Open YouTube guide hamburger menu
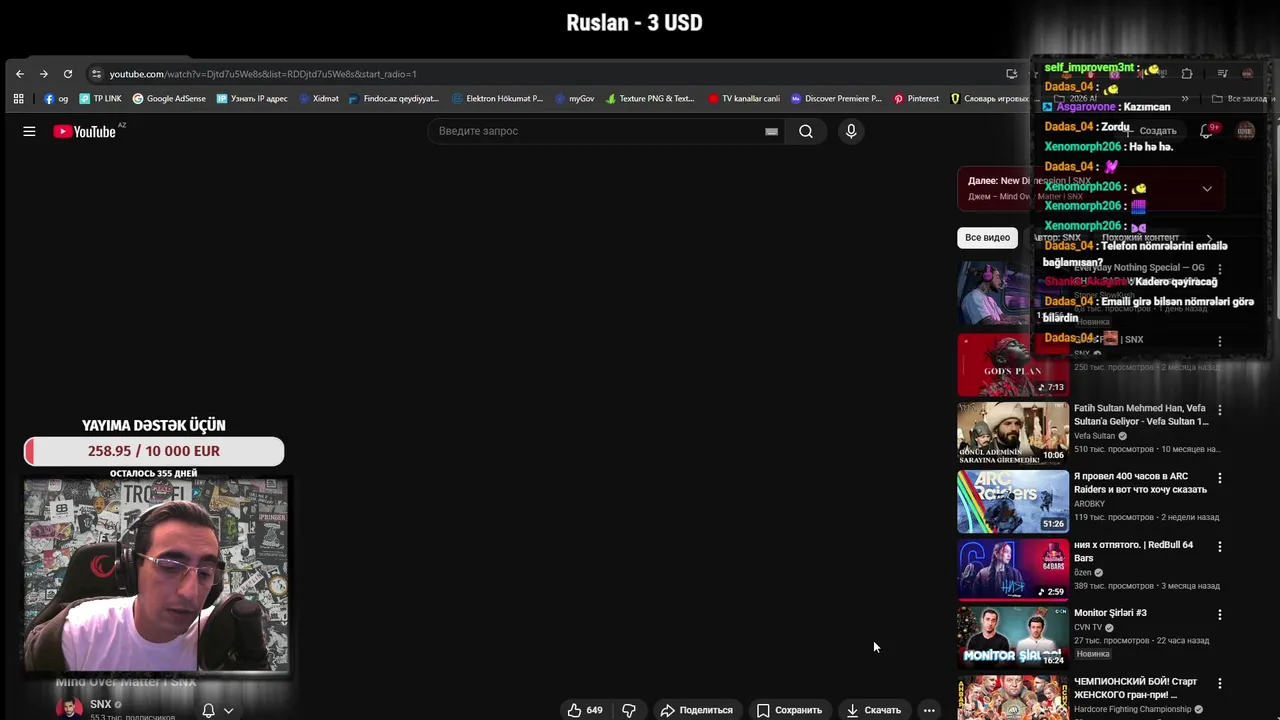Image resolution: width=1280 pixels, height=720 pixels. click(x=29, y=131)
